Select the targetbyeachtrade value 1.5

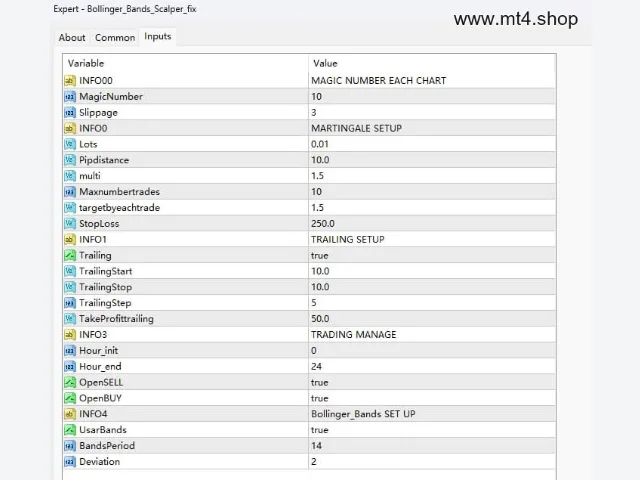[x=317, y=208]
